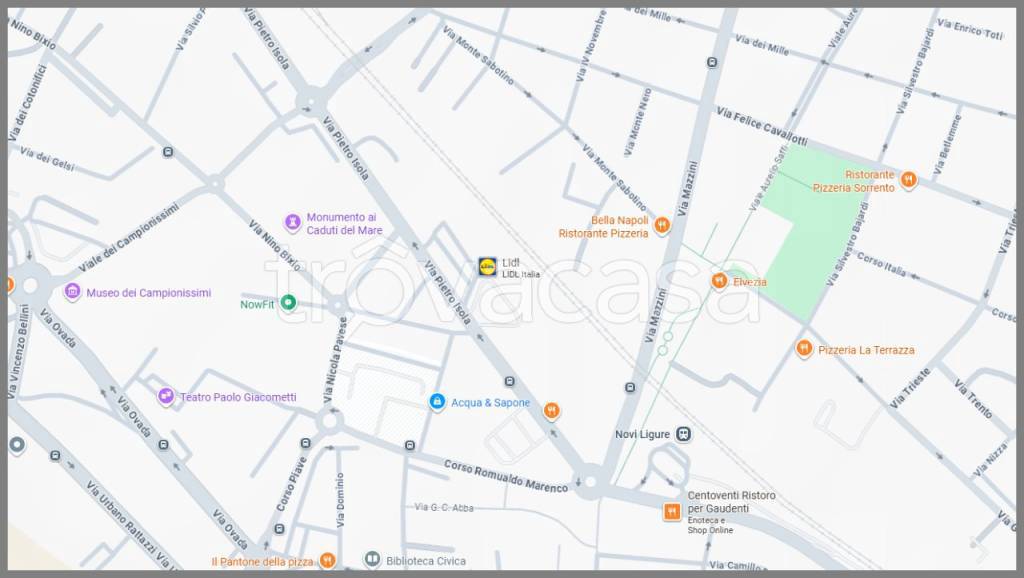Open the Pizzeria La Terrazza marker icon

pos(804,349)
